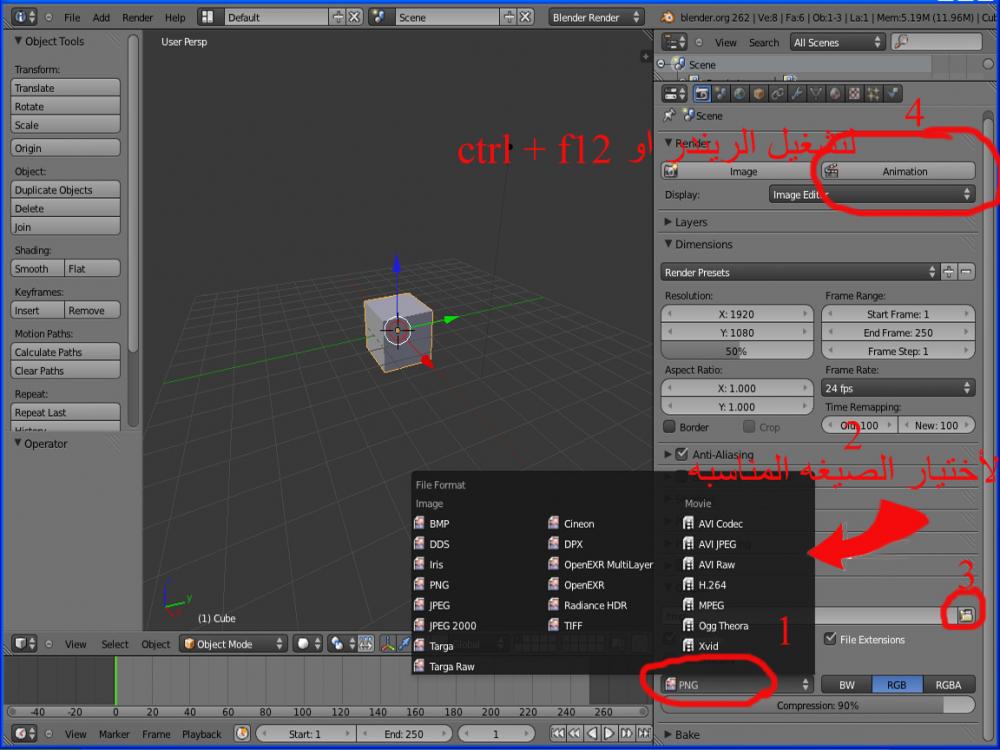Screen dimensions: 1000x750
Task: Select RGBA color mode
Action: 948,684
